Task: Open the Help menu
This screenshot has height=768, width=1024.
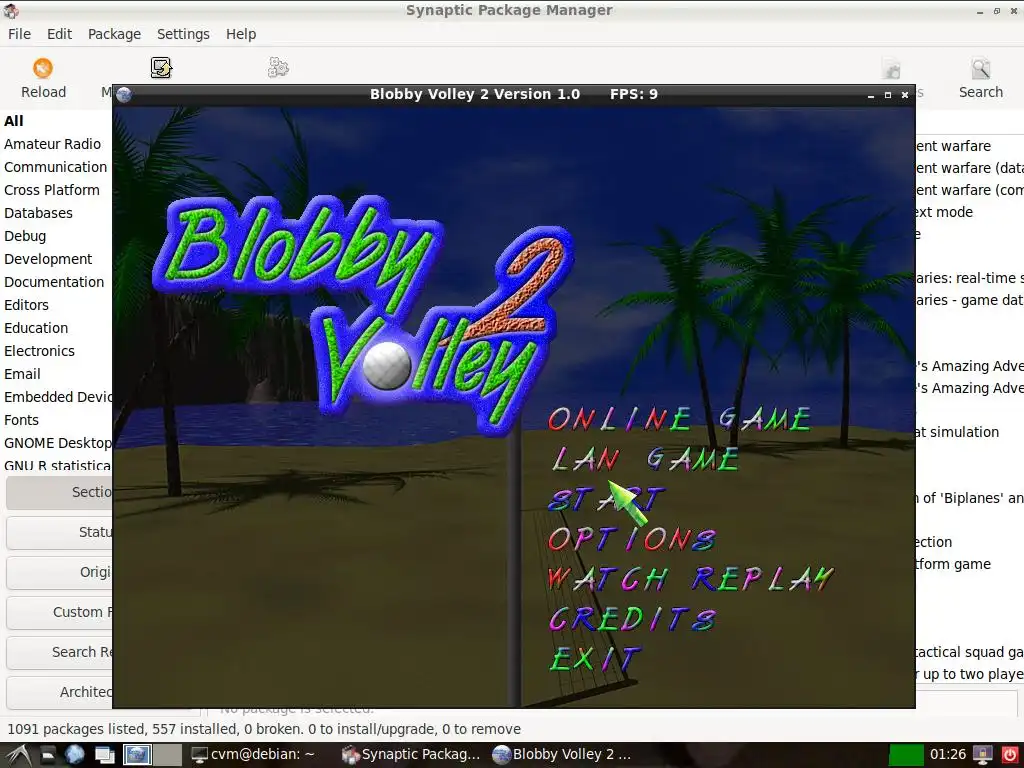Action: pyautogui.click(x=241, y=34)
